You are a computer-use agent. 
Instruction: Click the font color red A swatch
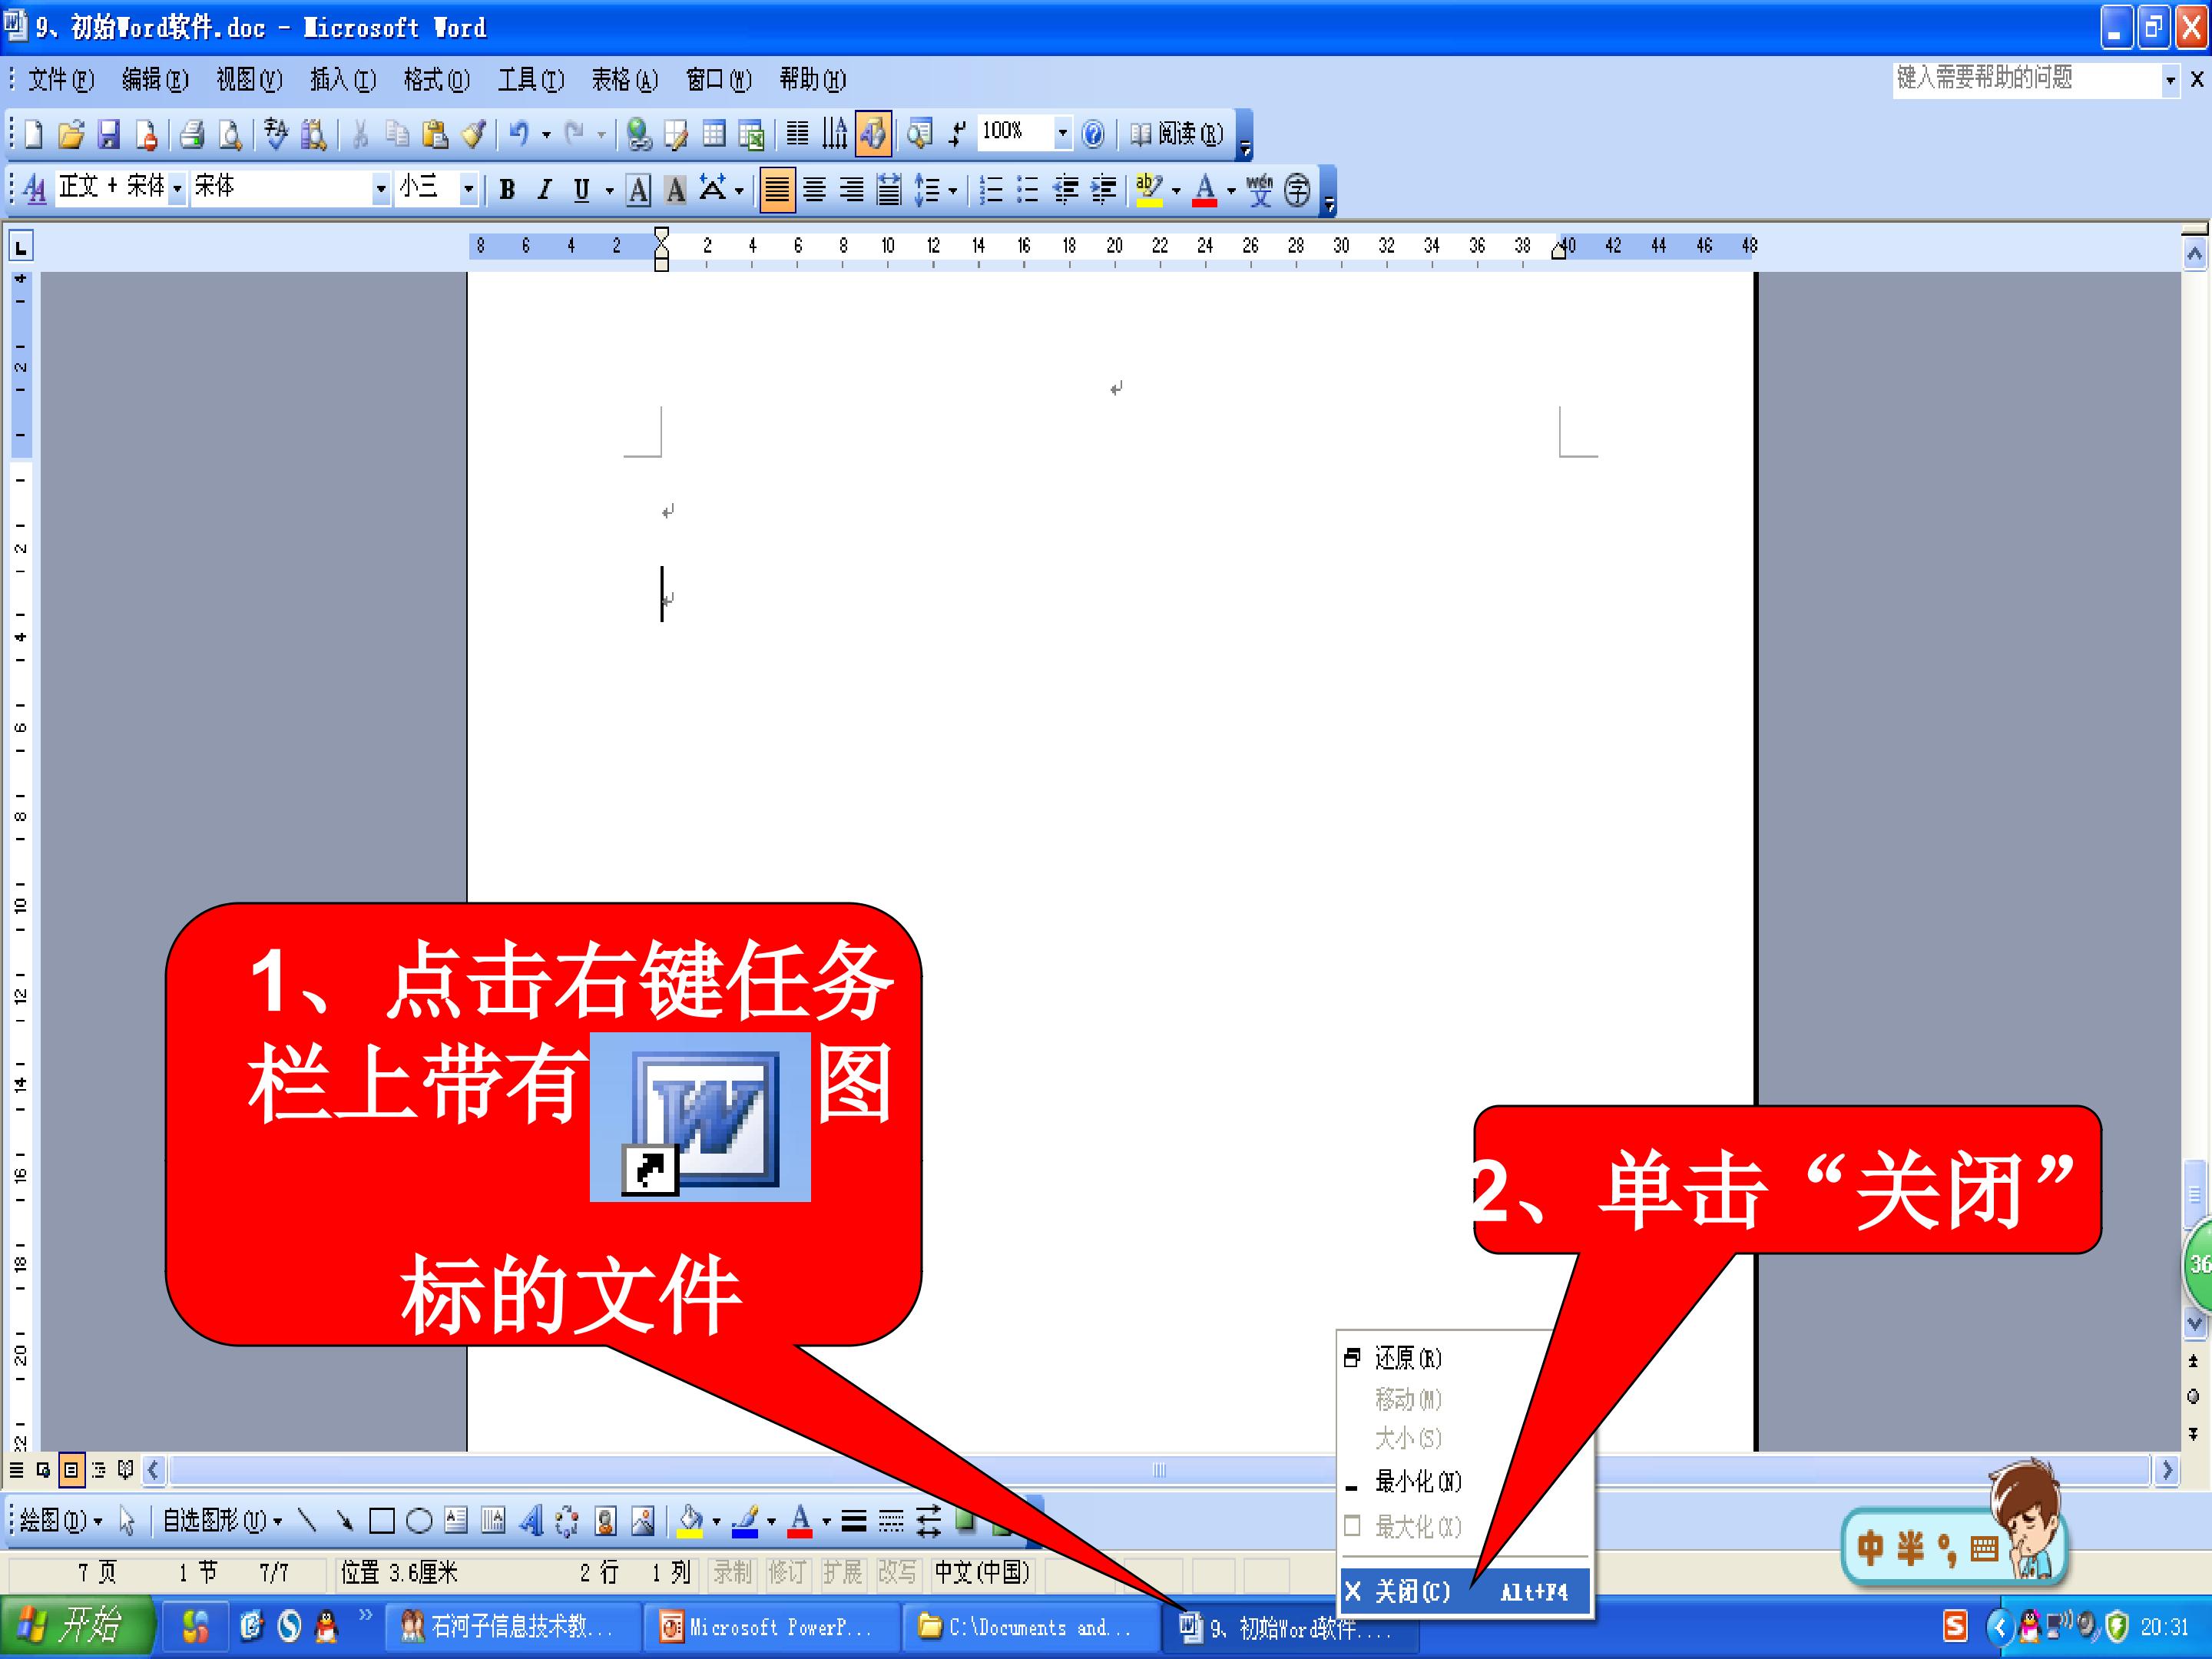tap(1204, 189)
